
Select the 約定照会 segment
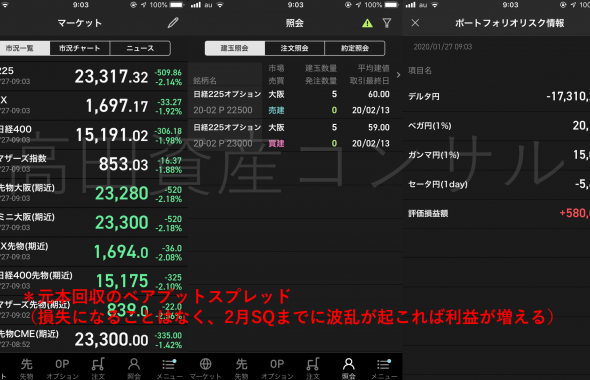point(355,48)
